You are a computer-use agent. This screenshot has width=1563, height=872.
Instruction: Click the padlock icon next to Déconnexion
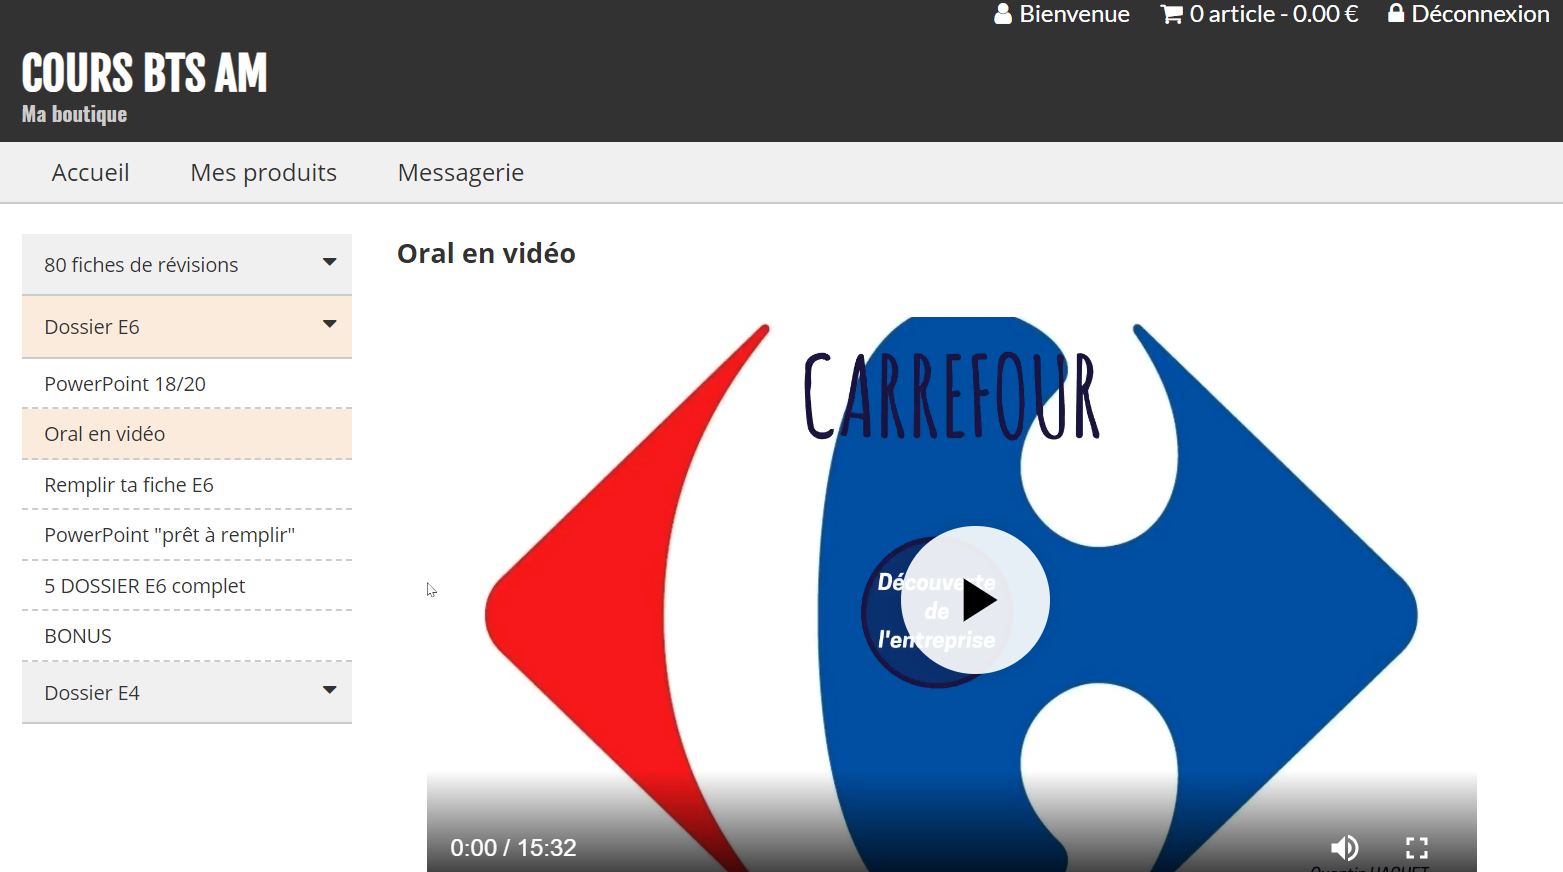click(x=1396, y=13)
